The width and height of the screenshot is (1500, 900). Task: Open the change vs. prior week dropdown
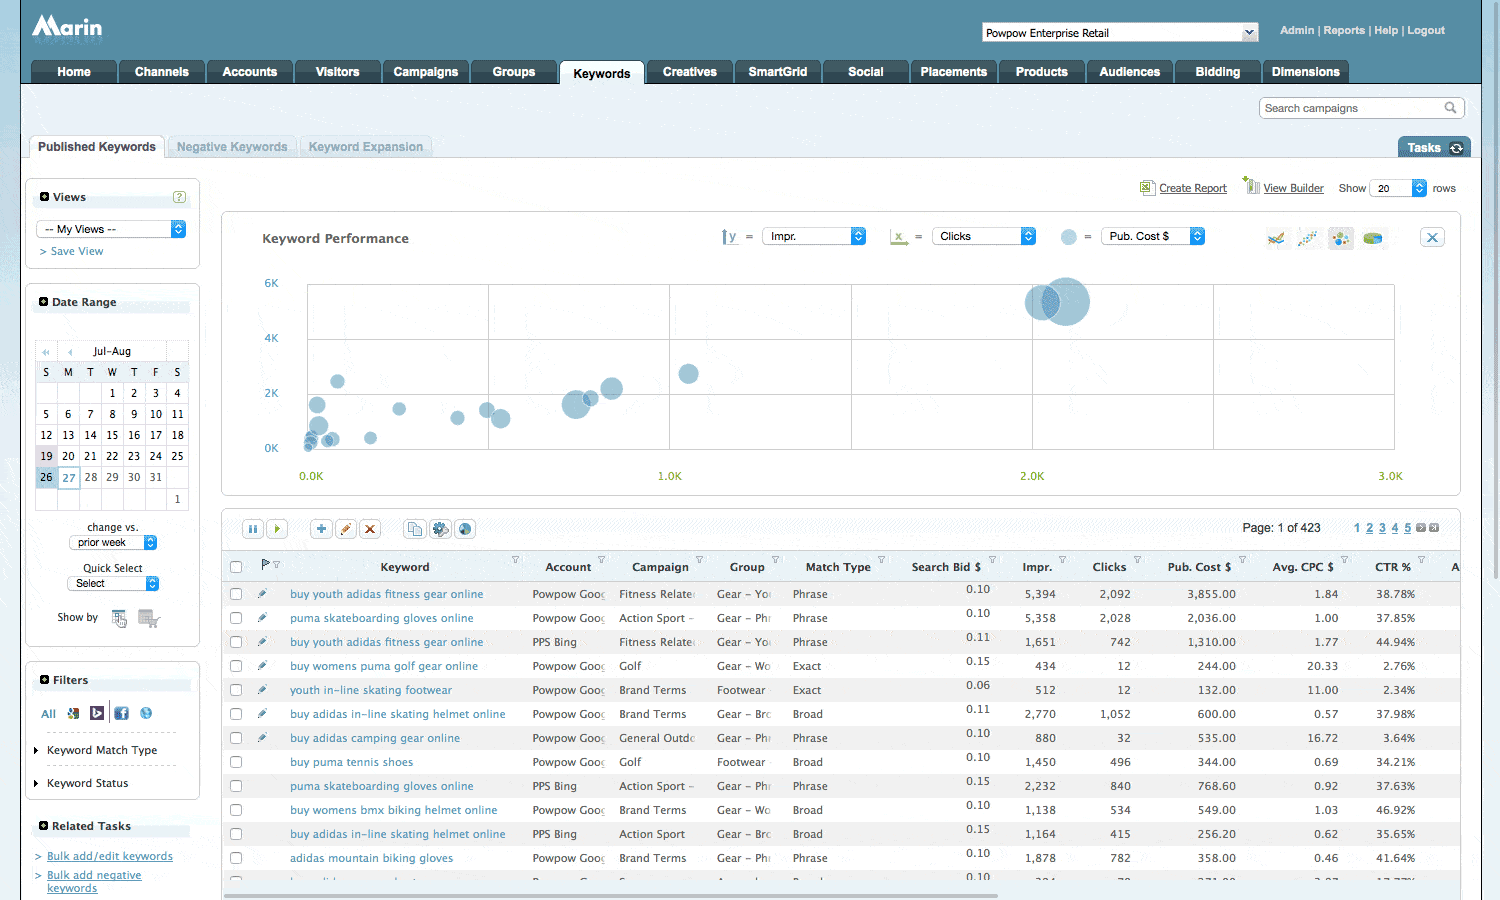pos(113,543)
